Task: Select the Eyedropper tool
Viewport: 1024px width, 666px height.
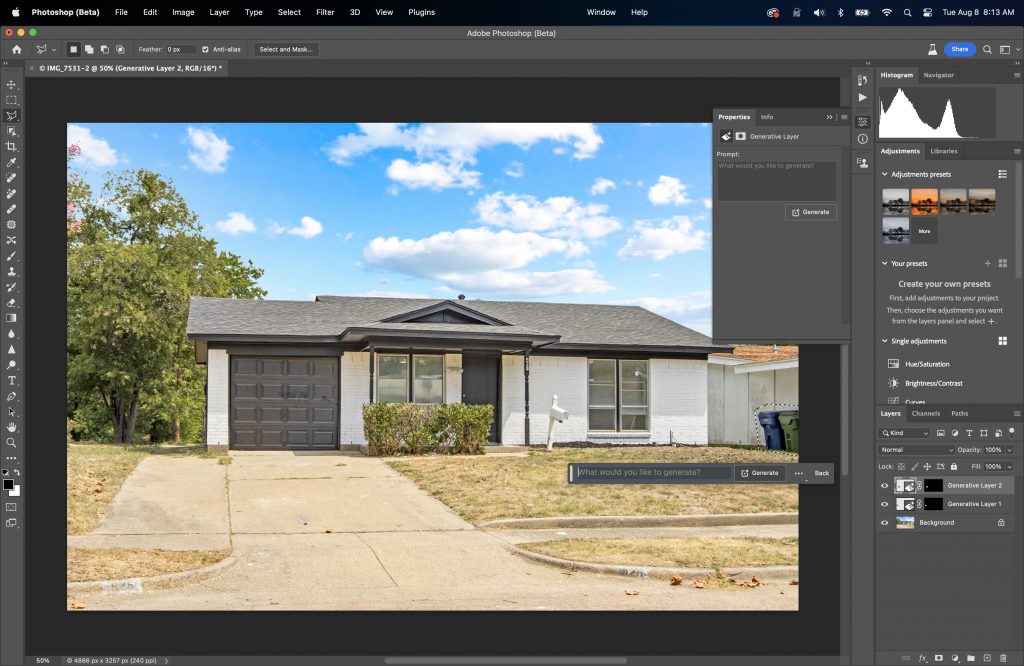Action: pos(11,163)
